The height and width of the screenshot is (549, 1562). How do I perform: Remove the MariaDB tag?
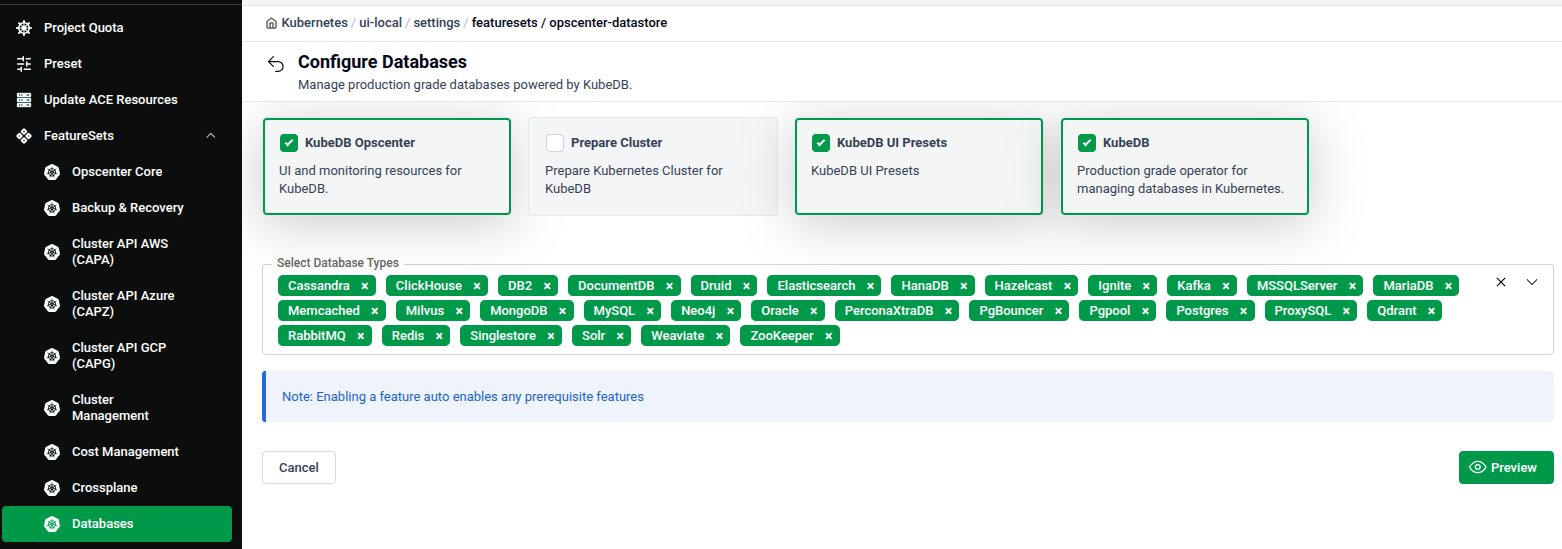point(1449,286)
